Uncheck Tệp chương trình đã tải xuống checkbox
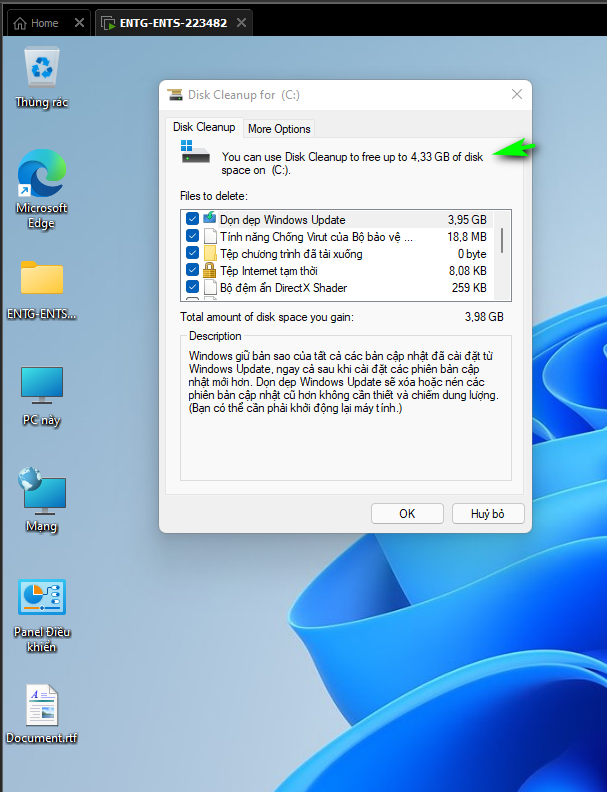Image resolution: width=607 pixels, height=792 pixels. (192, 253)
